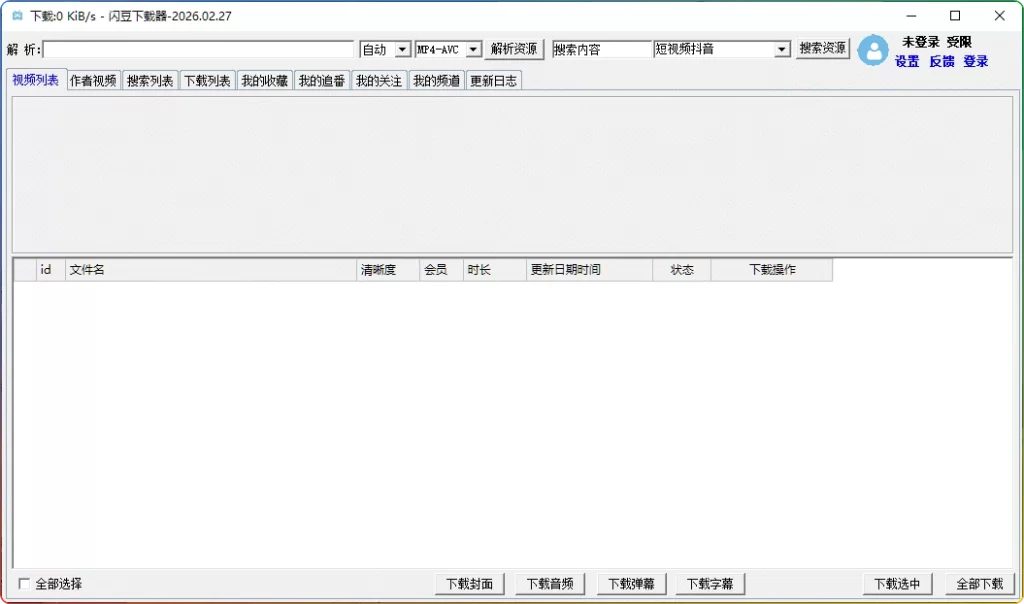Switch to the 下载列表 tab
This screenshot has width=1024, height=604.
[x=207, y=80]
